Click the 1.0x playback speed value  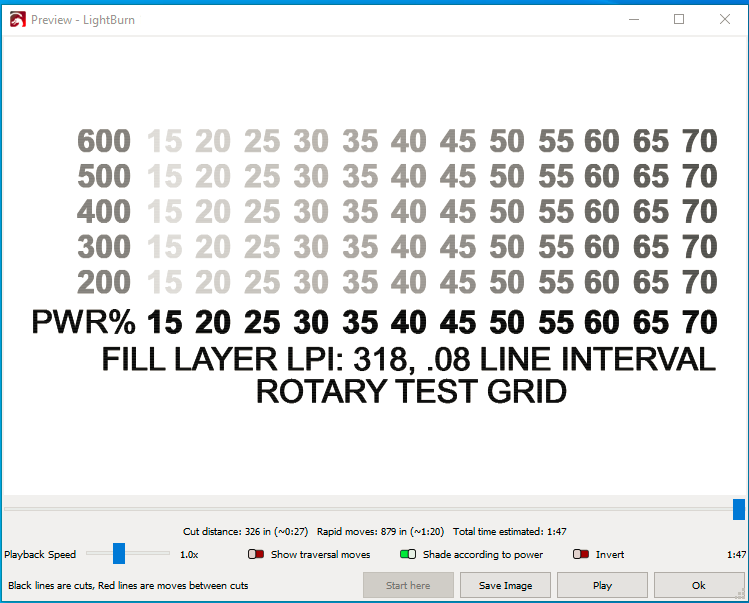tap(189, 554)
